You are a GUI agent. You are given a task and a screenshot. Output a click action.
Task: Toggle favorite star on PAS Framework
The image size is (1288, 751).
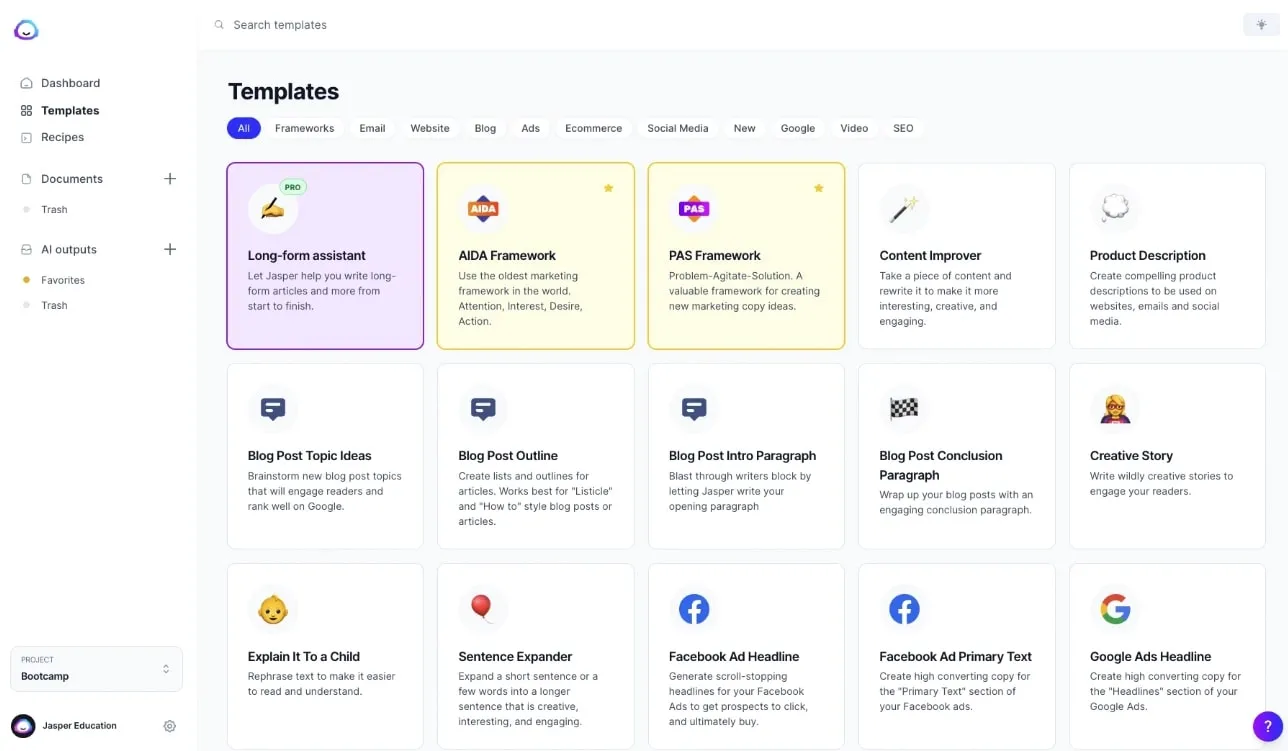[818, 188]
